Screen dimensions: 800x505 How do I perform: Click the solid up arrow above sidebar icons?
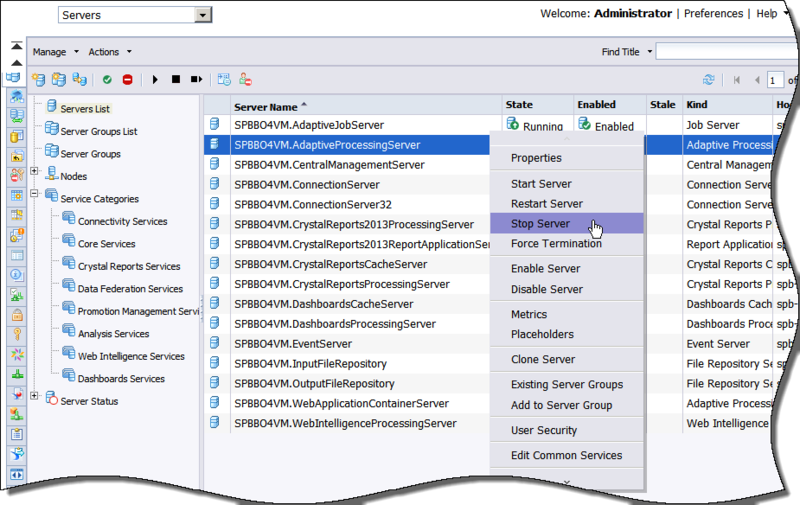tap(16, 63)
